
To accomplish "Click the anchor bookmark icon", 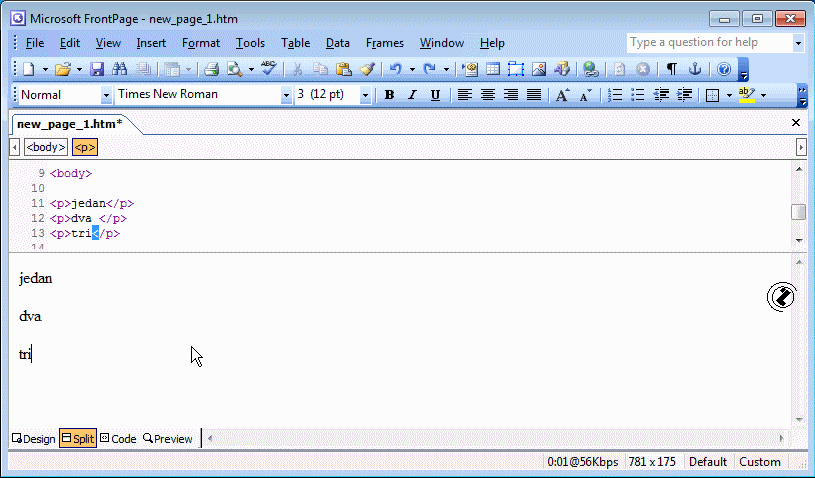I will (x=695, y=69).
